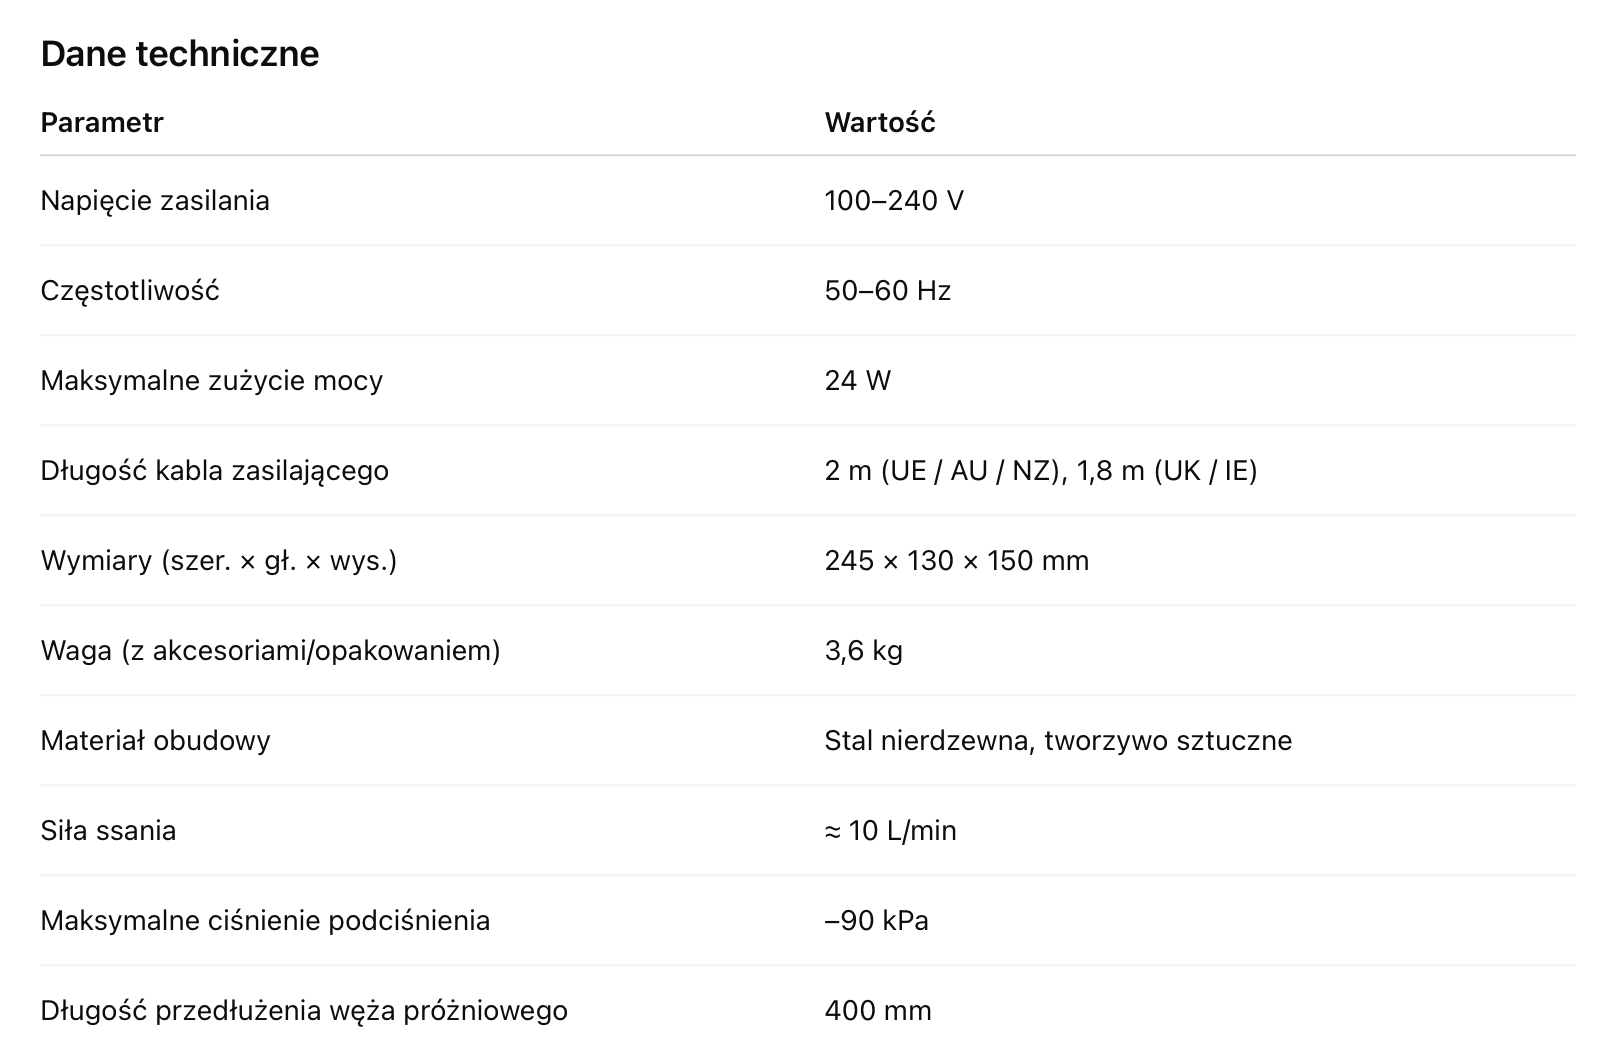This screenshot has width=1614, height=1056.
Task: Click the "Długość kabla zasilającego" label
Action: 215,471
